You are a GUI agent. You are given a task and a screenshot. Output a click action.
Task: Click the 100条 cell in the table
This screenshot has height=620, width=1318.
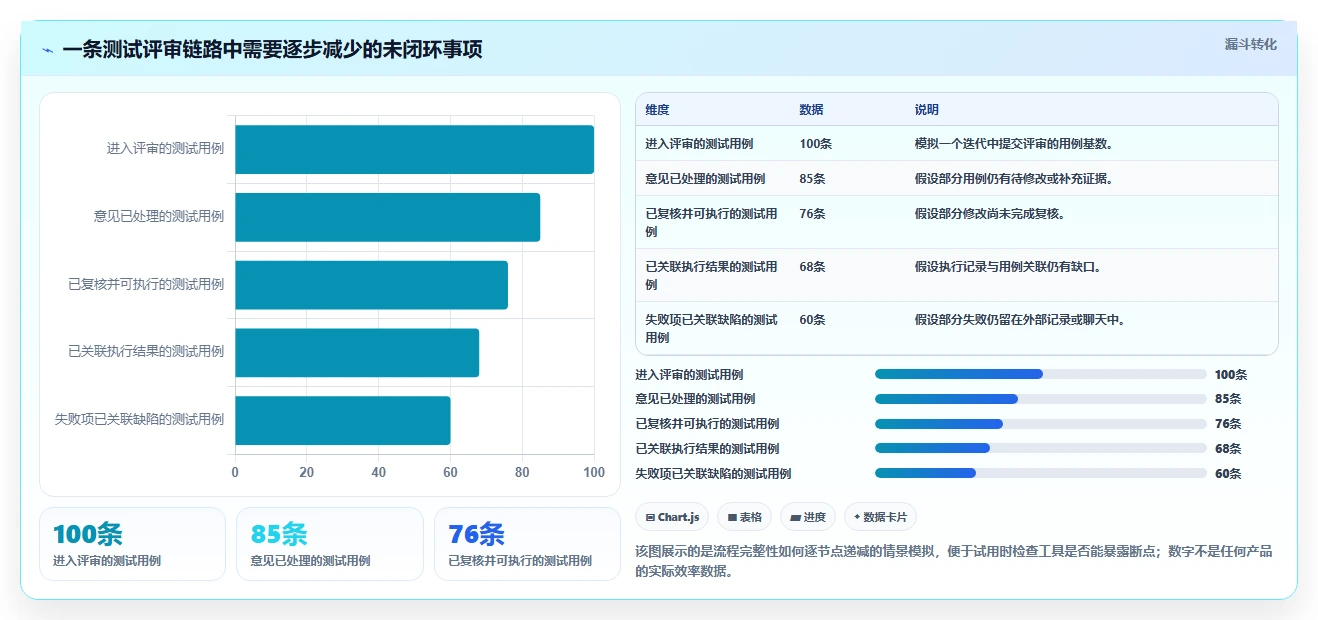[x=815, y=144]
